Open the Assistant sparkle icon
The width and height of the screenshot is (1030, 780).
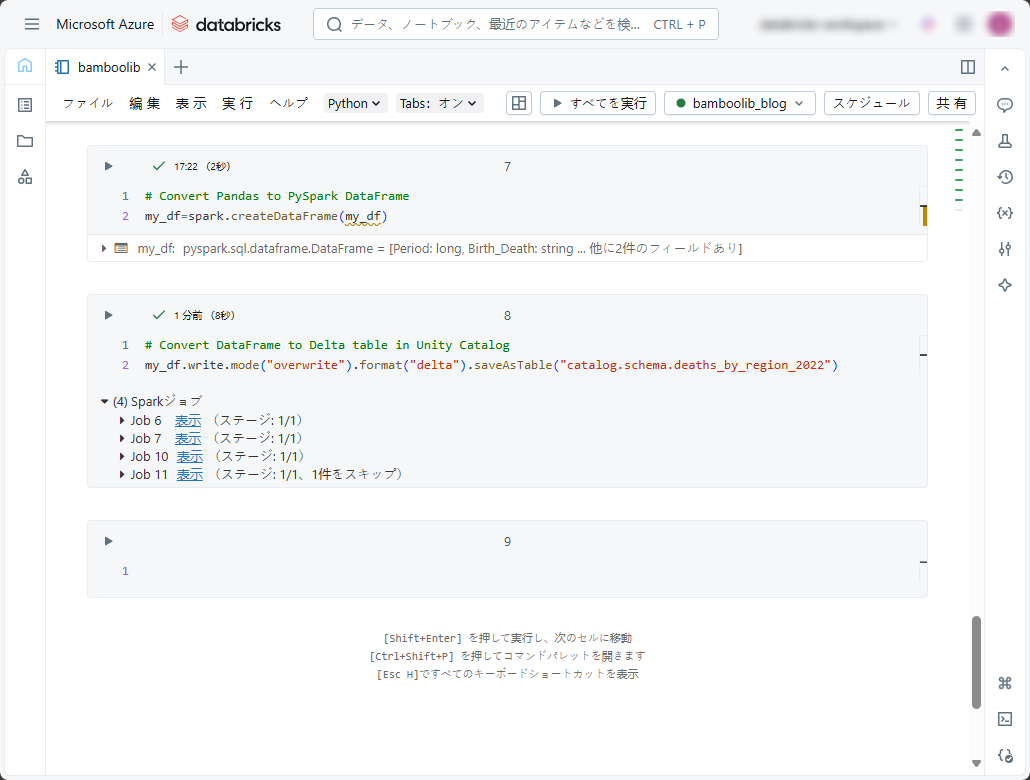click(1005, 285)
